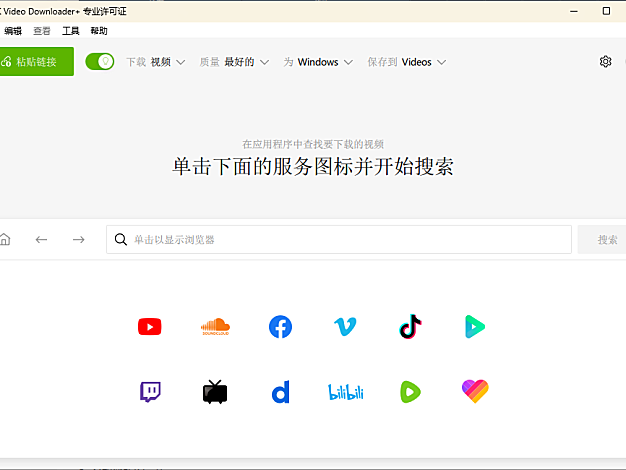Open SoundCloud service icon

point(215,327)
